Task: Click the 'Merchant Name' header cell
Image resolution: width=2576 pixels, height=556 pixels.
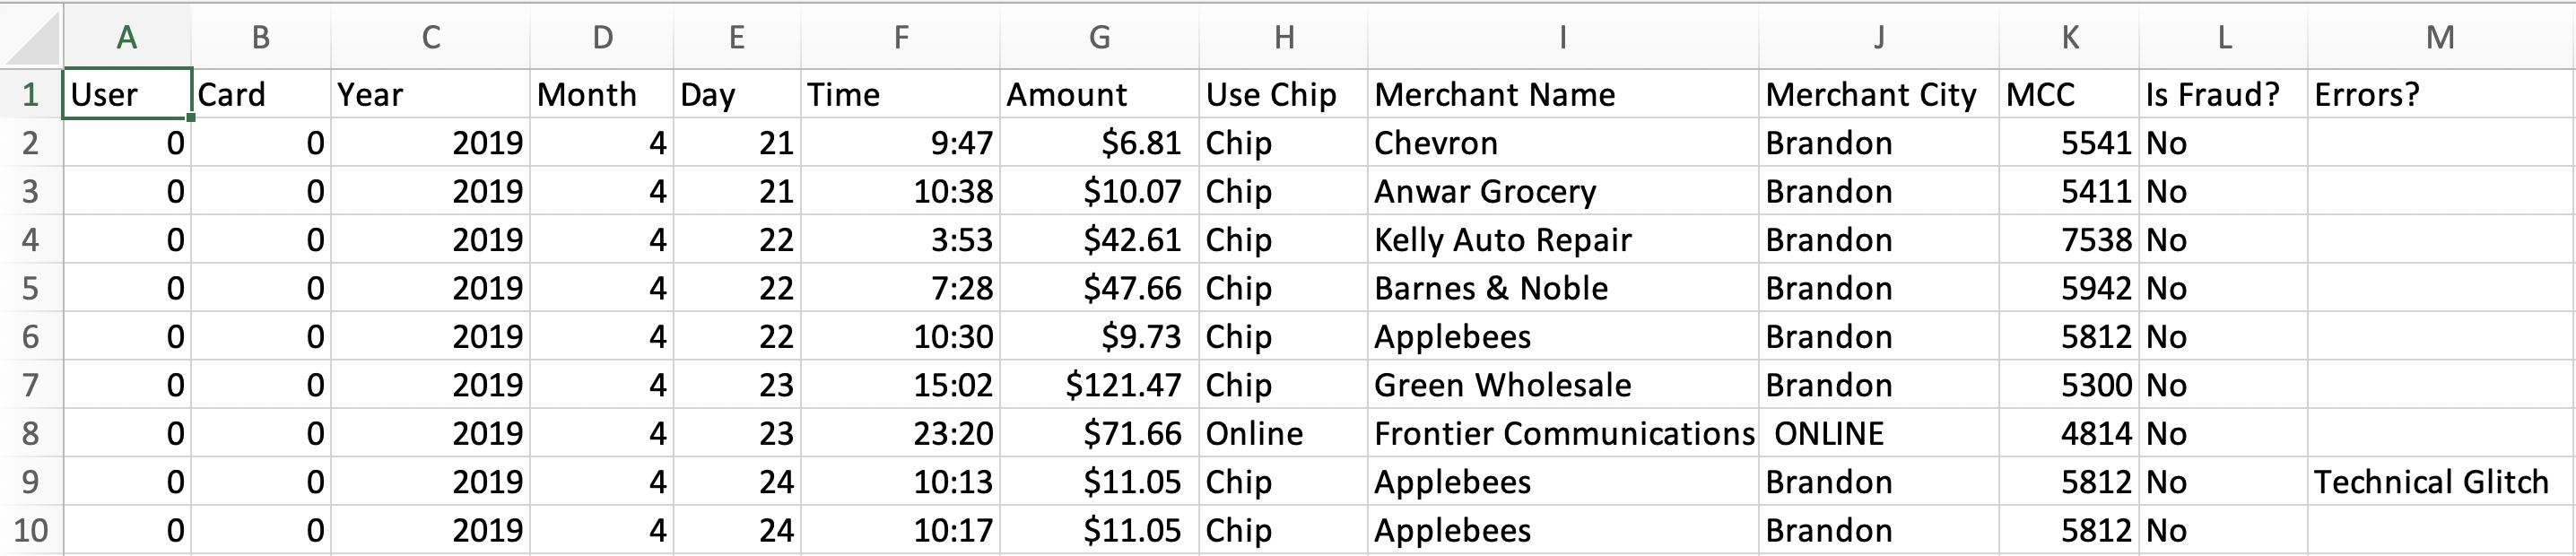Action: tap(1563, 94)
